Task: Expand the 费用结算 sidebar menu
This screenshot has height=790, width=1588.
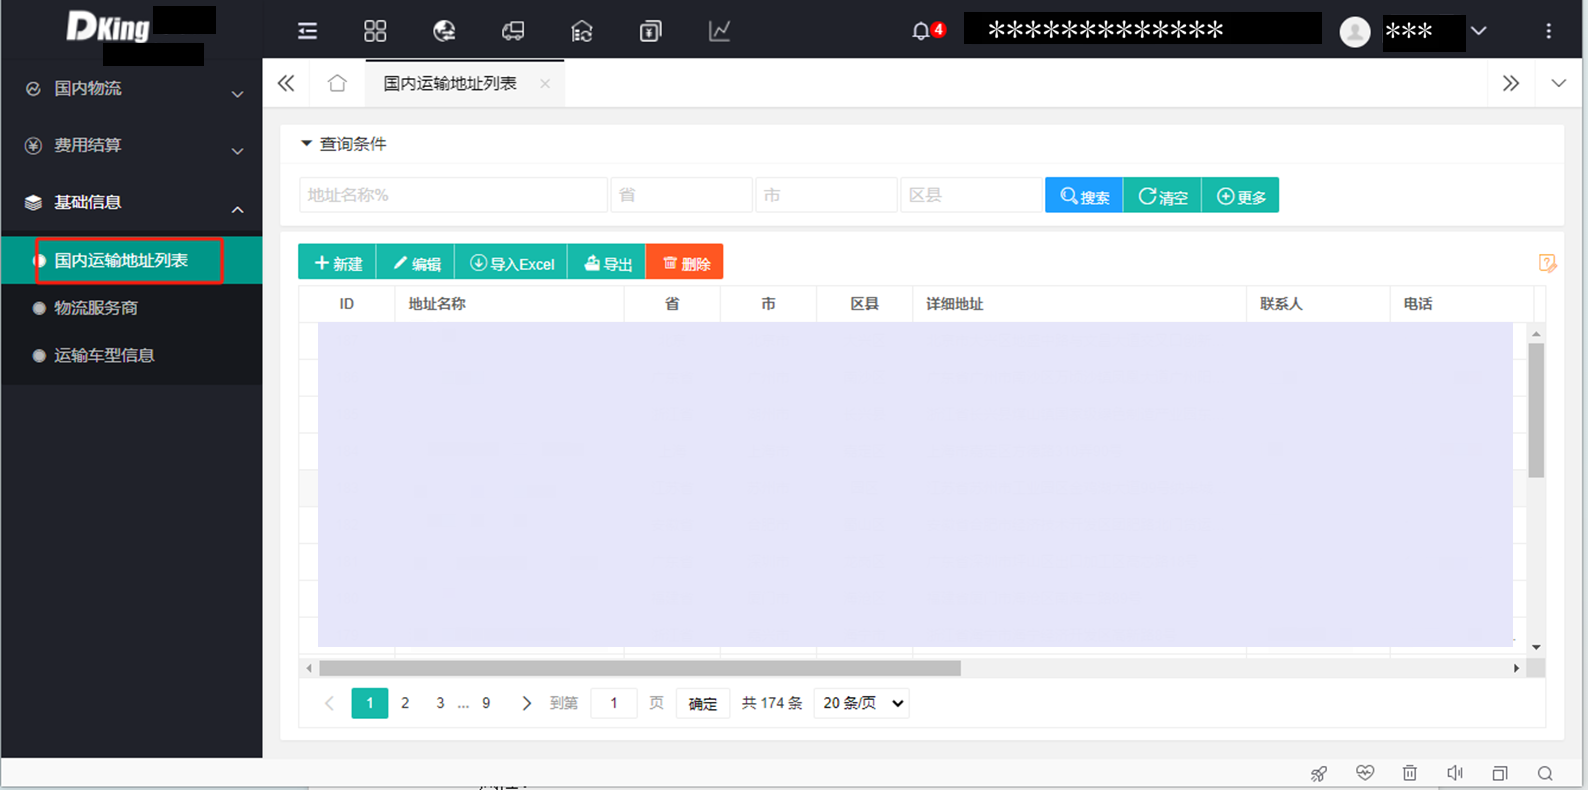Action: pos(130,146)
